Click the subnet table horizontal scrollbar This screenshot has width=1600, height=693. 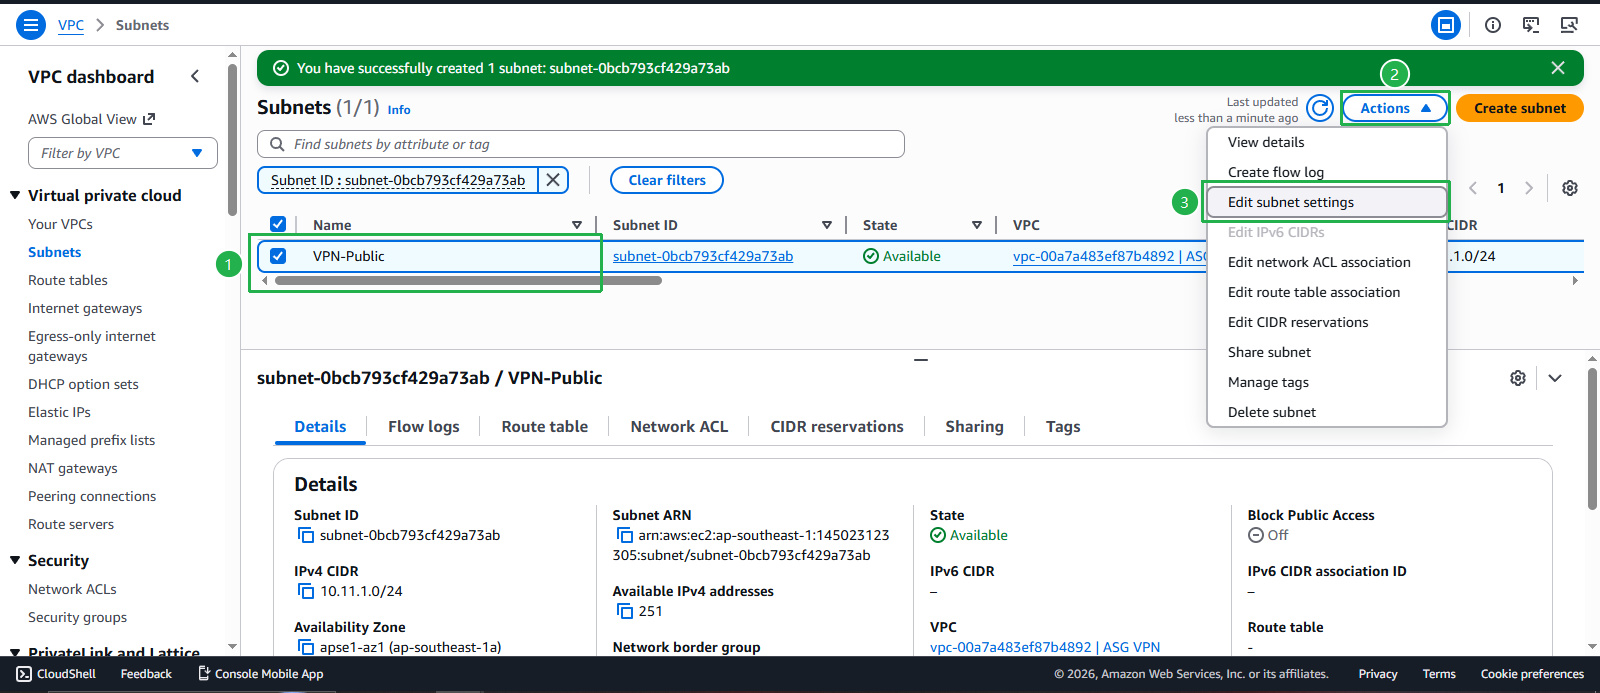[468, 281]
